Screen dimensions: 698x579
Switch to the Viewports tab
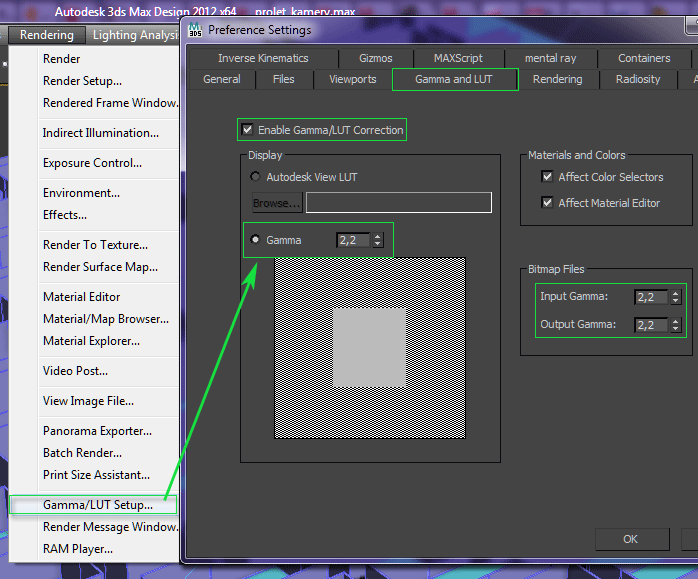click(x=353, y=79)
